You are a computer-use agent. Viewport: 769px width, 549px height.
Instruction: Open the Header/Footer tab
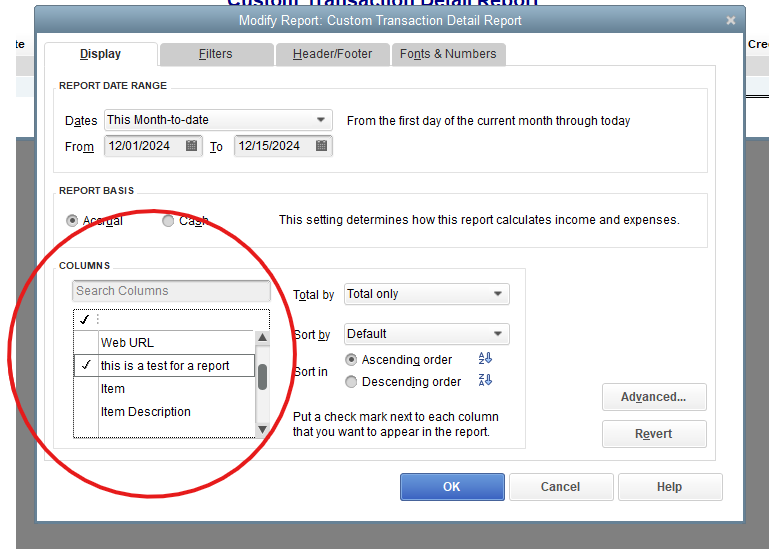coord(333,54)
